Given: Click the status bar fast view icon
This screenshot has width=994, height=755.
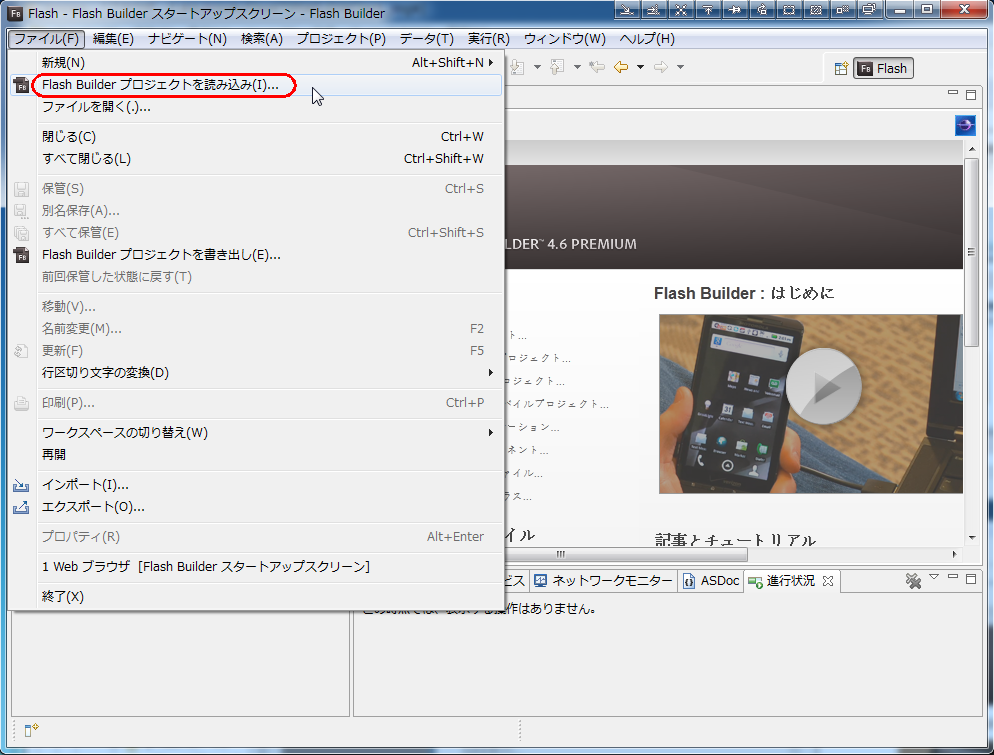Looking at the screenshot, I should [x=31, y=730].
